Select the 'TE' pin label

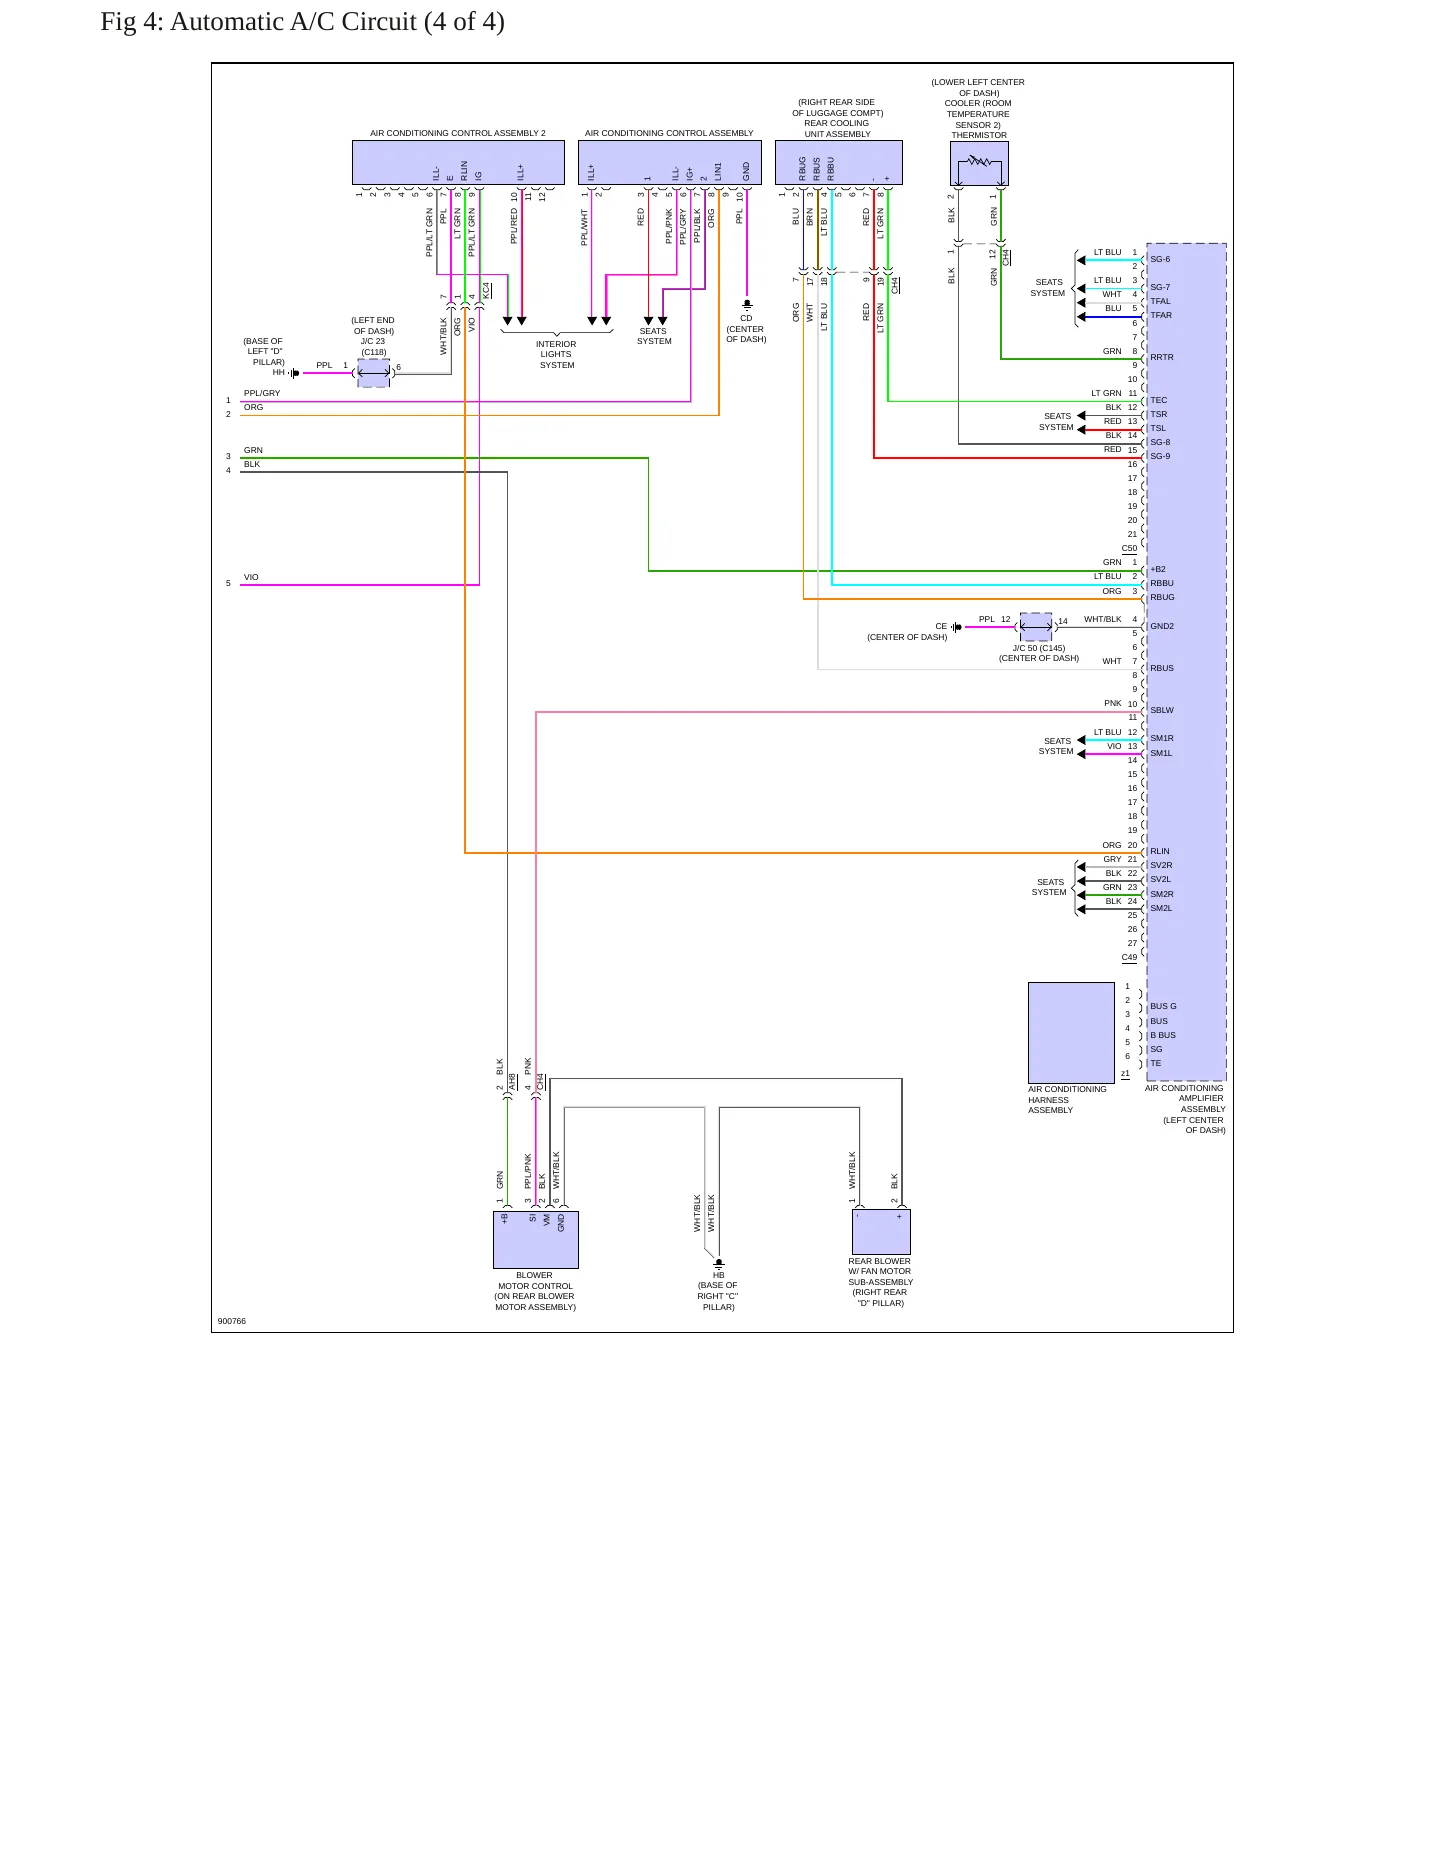(1156, 1063)
